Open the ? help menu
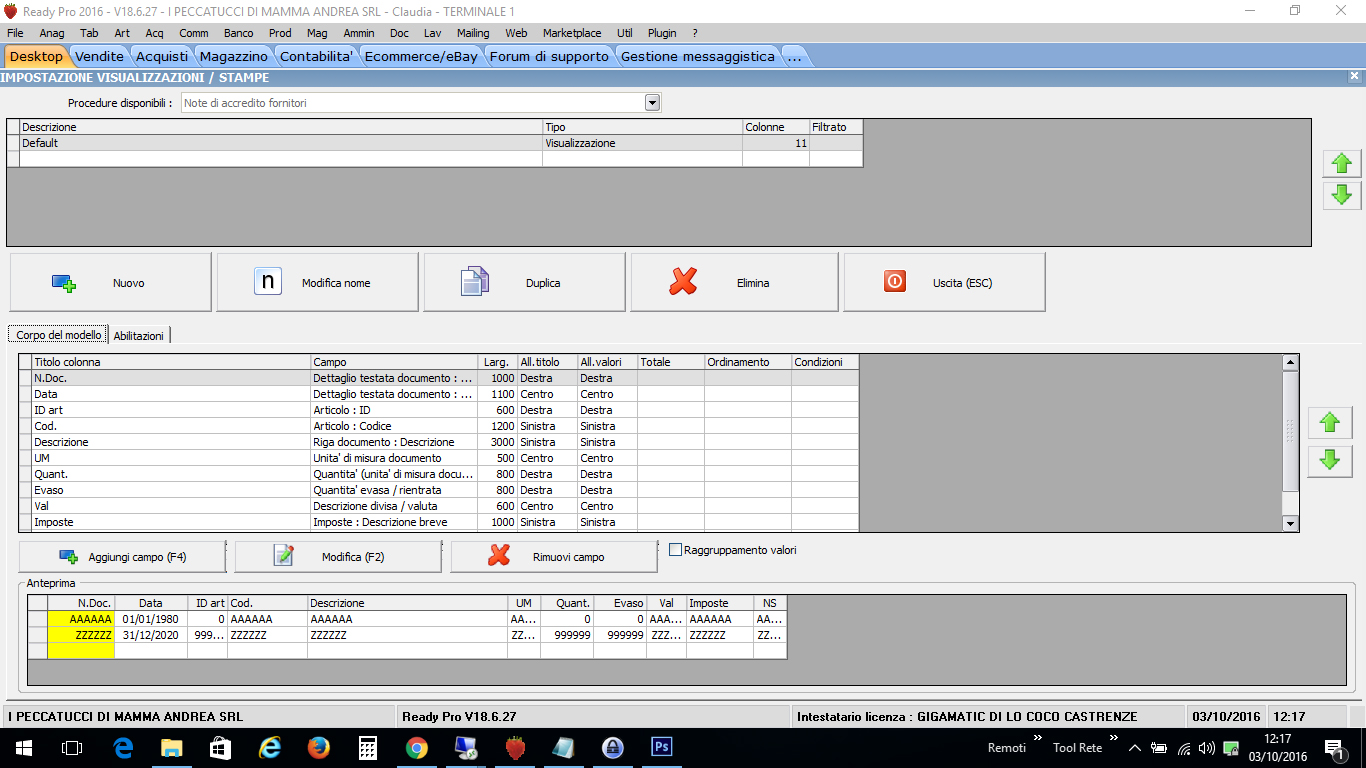Screen dimensions: 1366x768 click(695, 33)
